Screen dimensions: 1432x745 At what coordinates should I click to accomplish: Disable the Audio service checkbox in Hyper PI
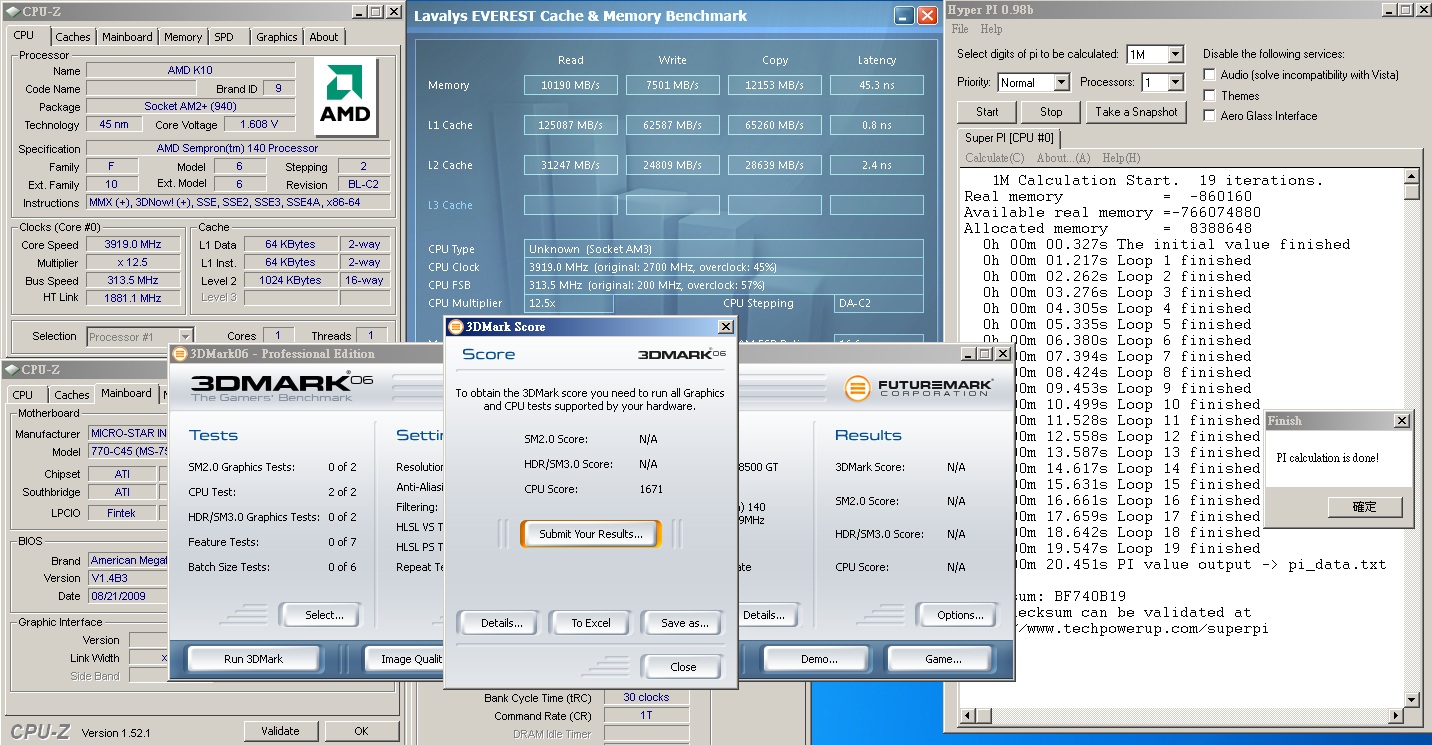click(x=1210, y=75)
